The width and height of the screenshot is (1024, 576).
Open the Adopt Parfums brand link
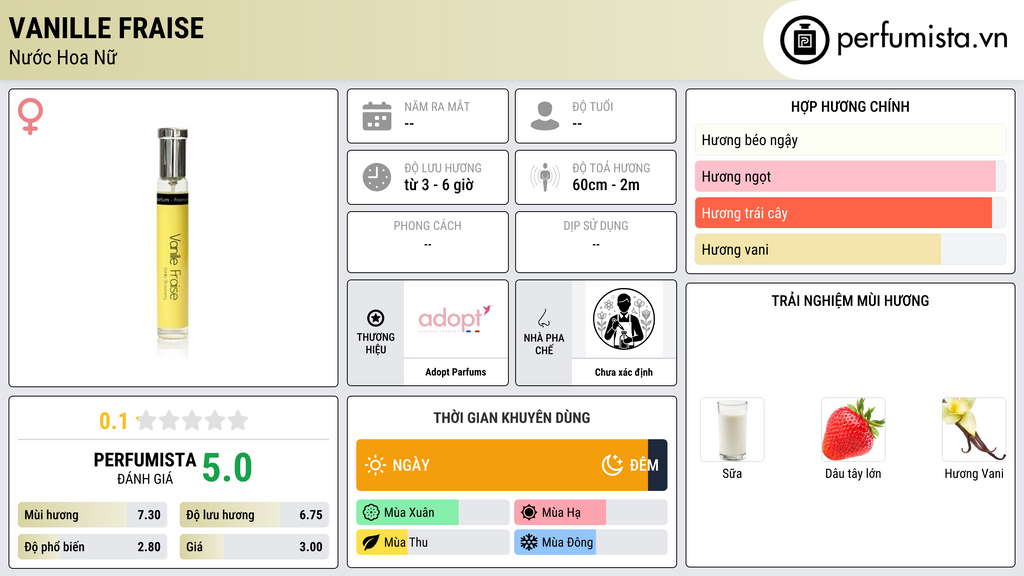pyautogui.click(x=455, y=372)
